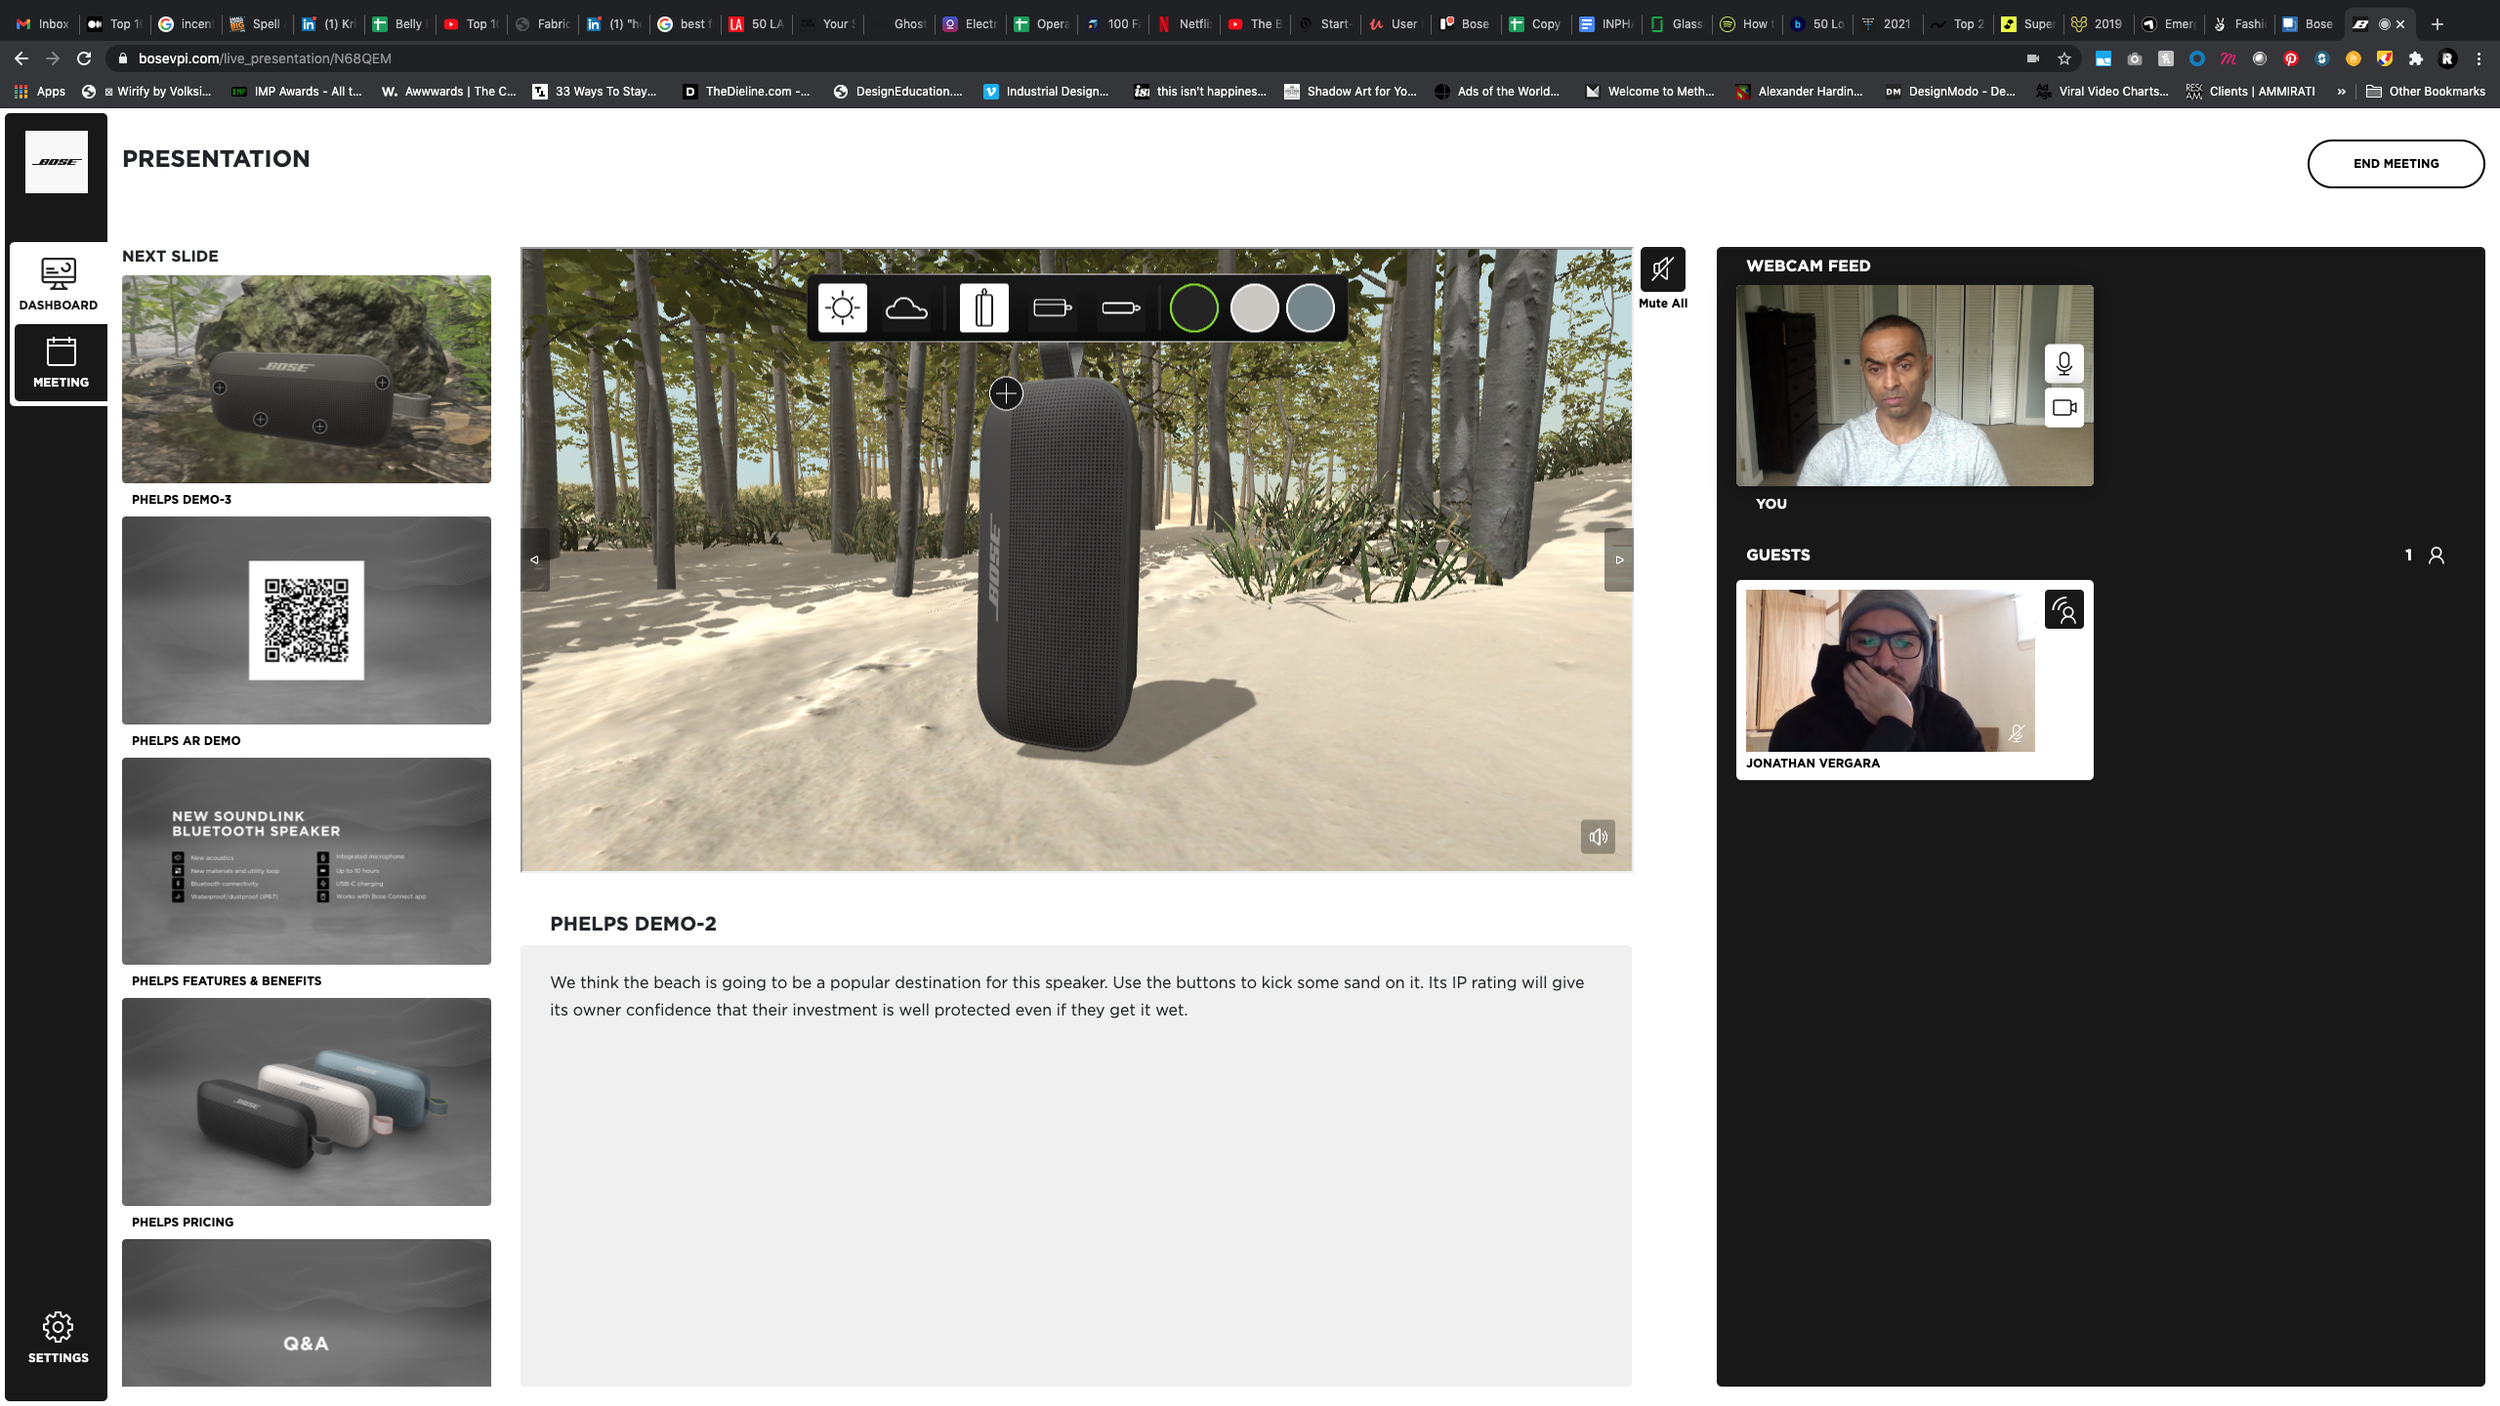Open the Inbox Gmail tab
This screenshot has height=1406, width=2500.
coord(43,24)
